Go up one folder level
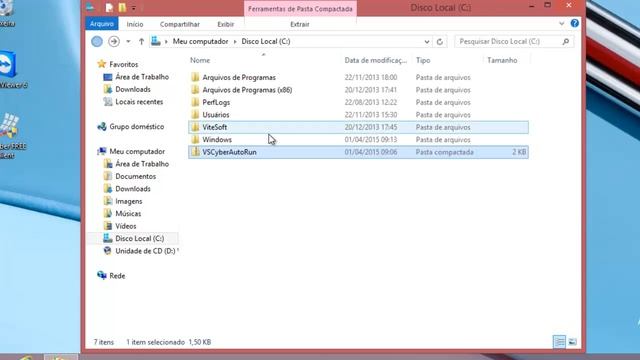This screenshot has height=360, width=640. tap(141, 41)
